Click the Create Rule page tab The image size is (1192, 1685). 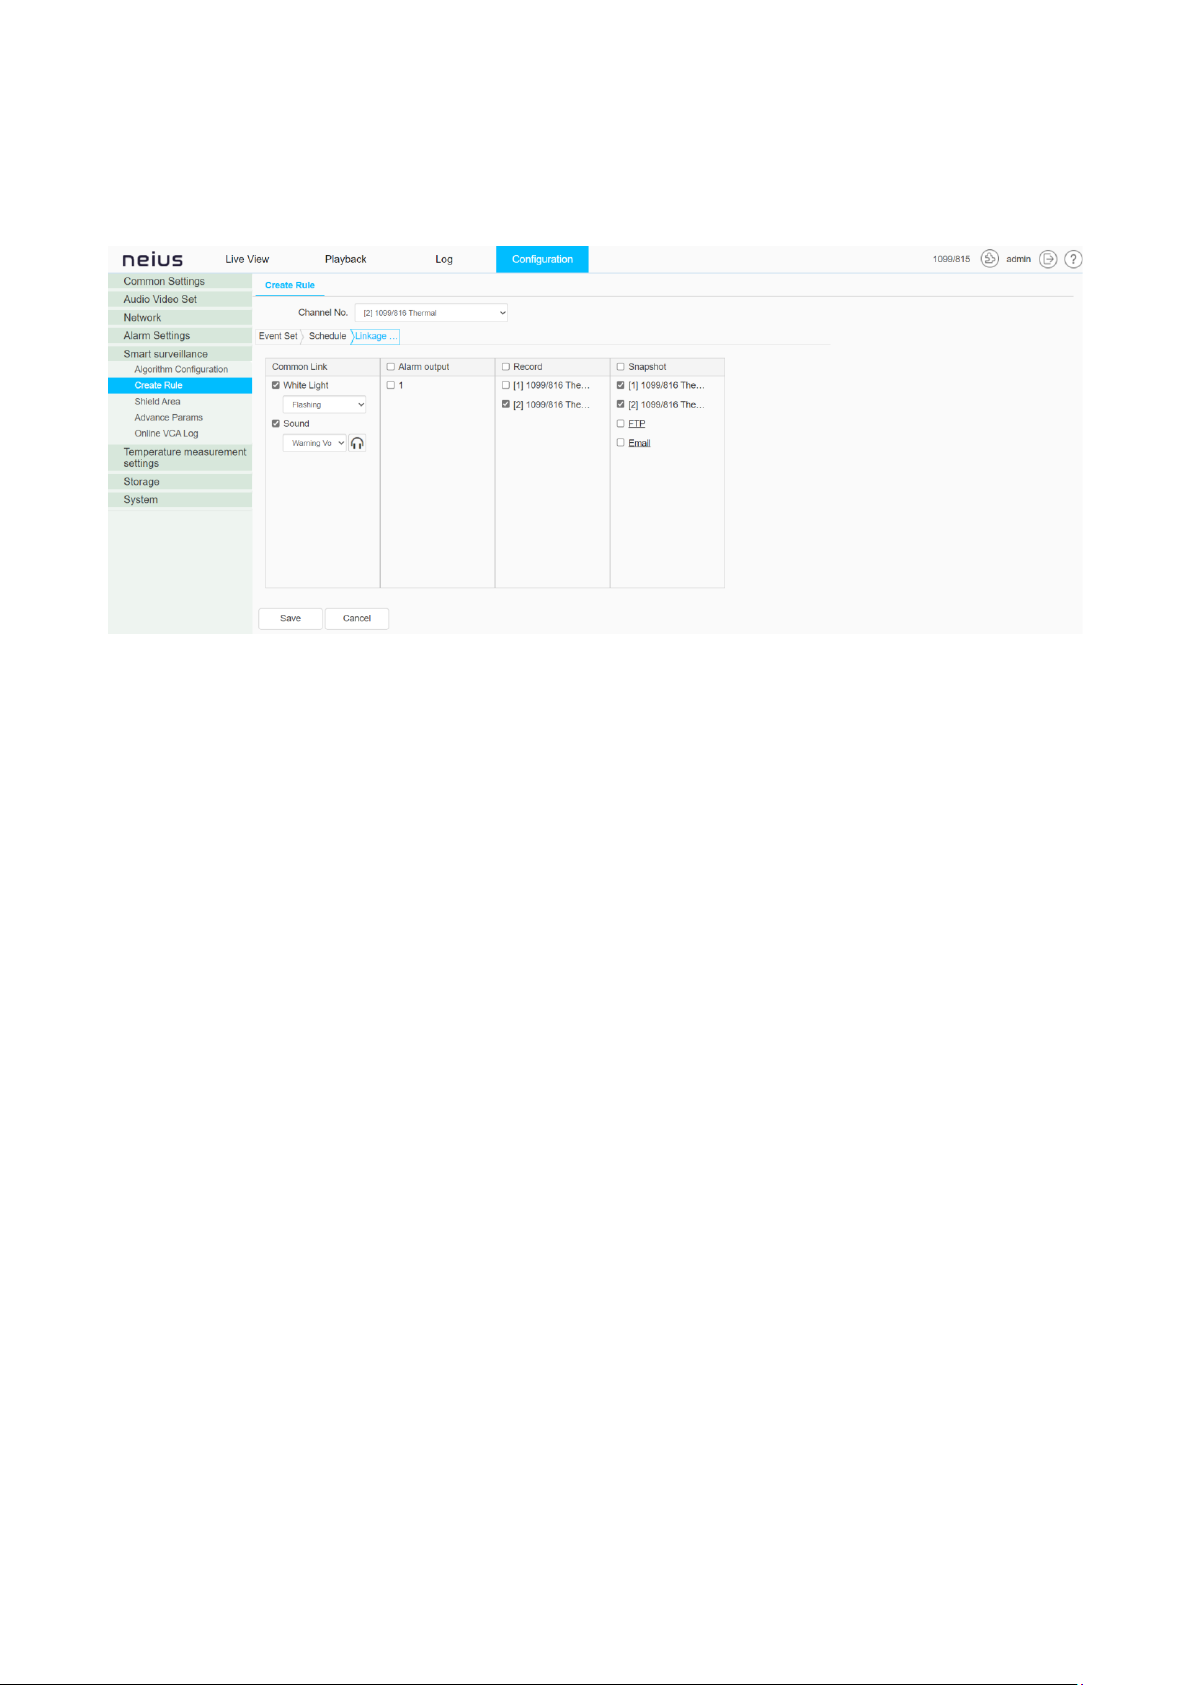pyautogui.click(x=290, y=285)
